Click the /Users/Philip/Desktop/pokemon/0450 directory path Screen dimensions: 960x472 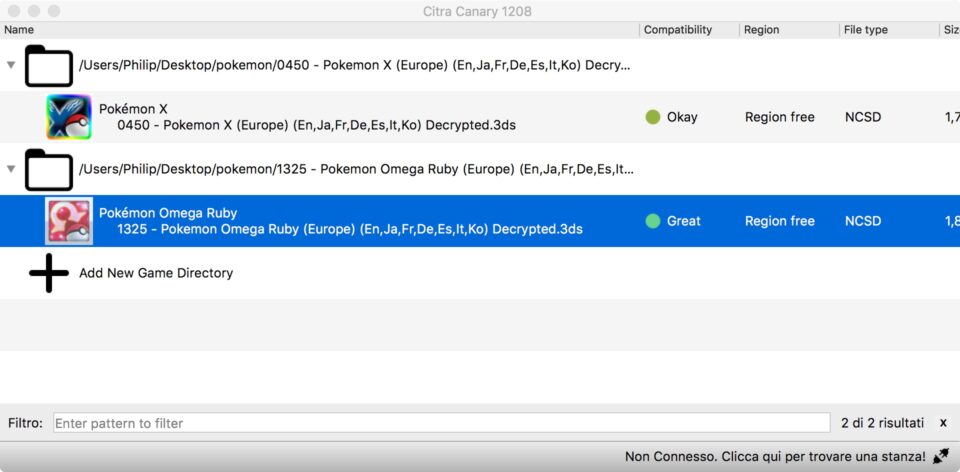(x=354, y=66)
